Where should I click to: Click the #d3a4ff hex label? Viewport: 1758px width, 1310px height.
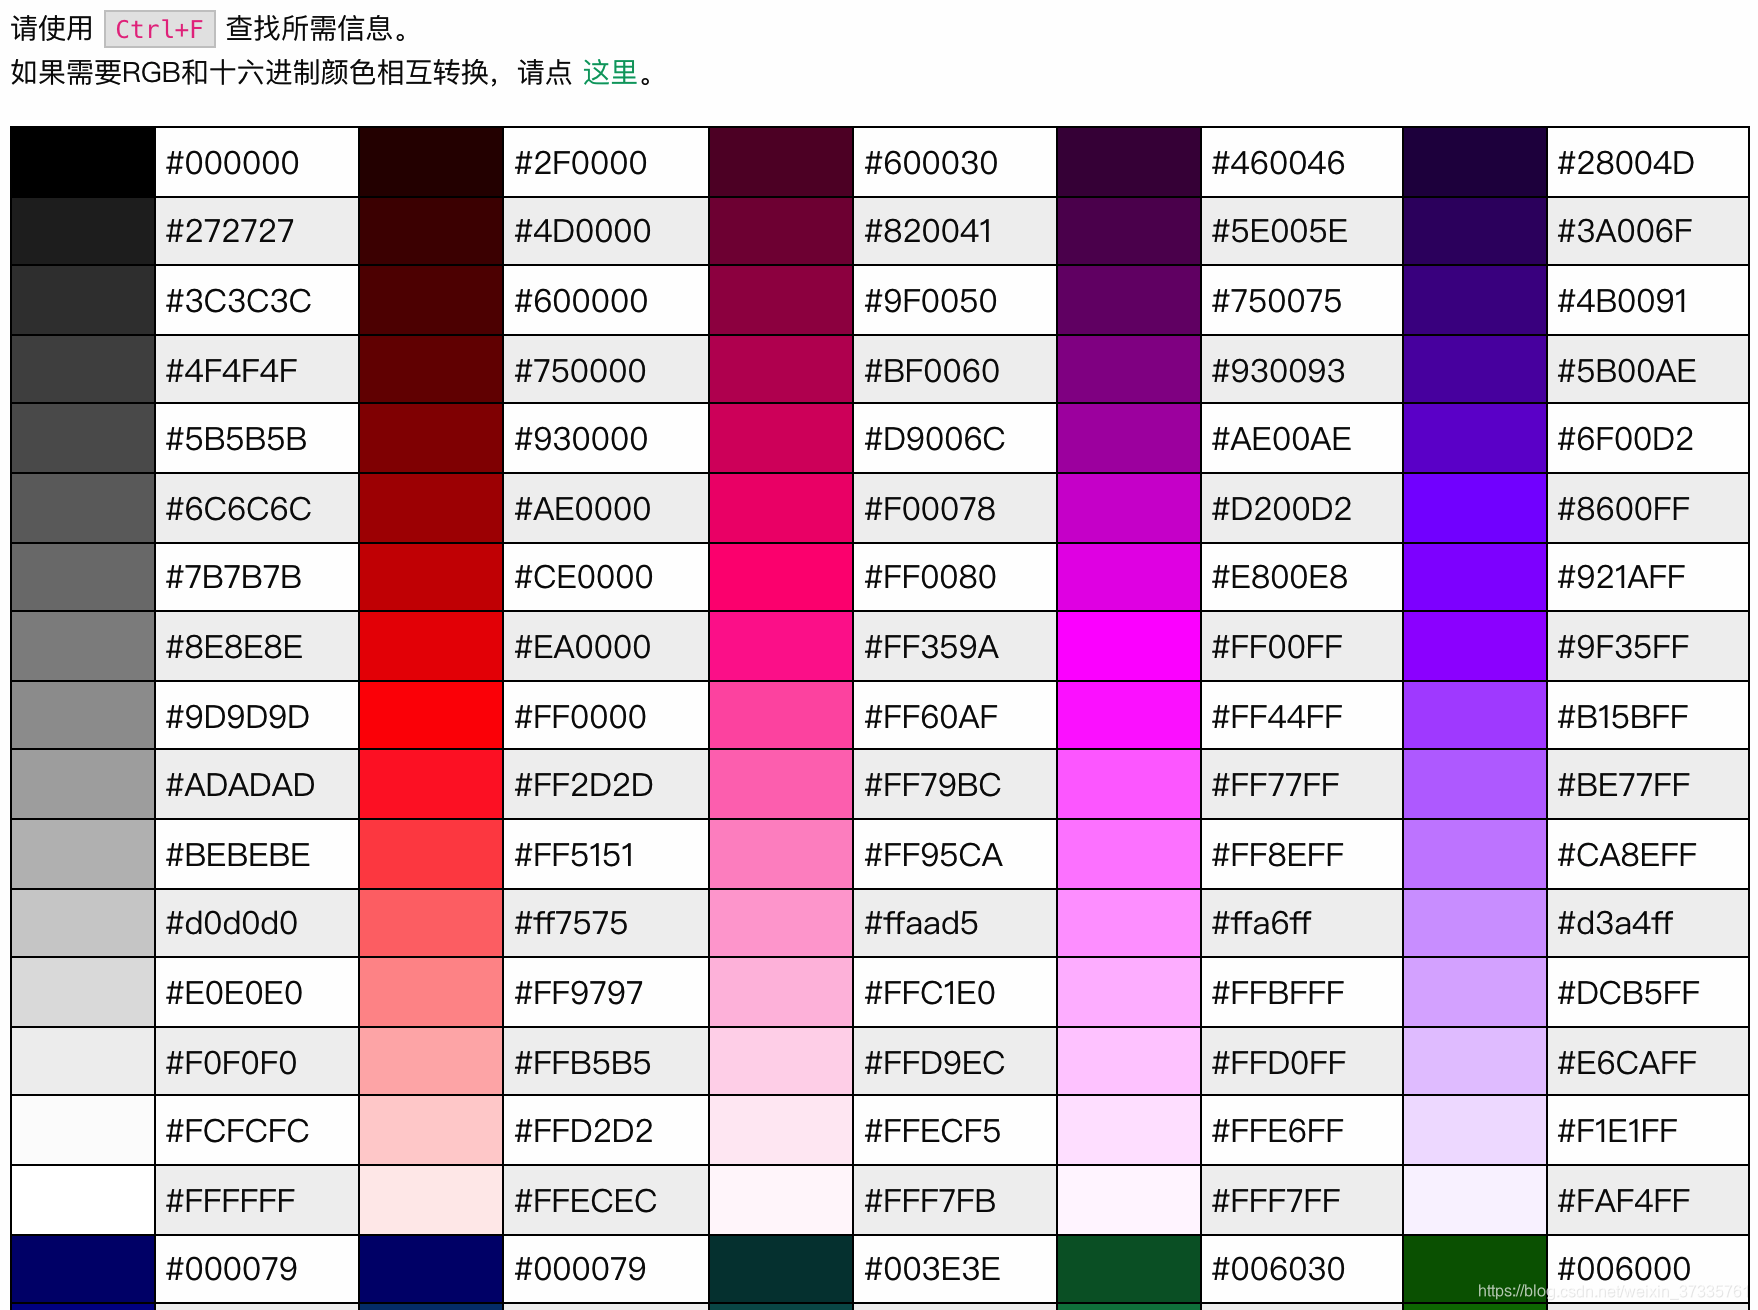[1614, 923]
